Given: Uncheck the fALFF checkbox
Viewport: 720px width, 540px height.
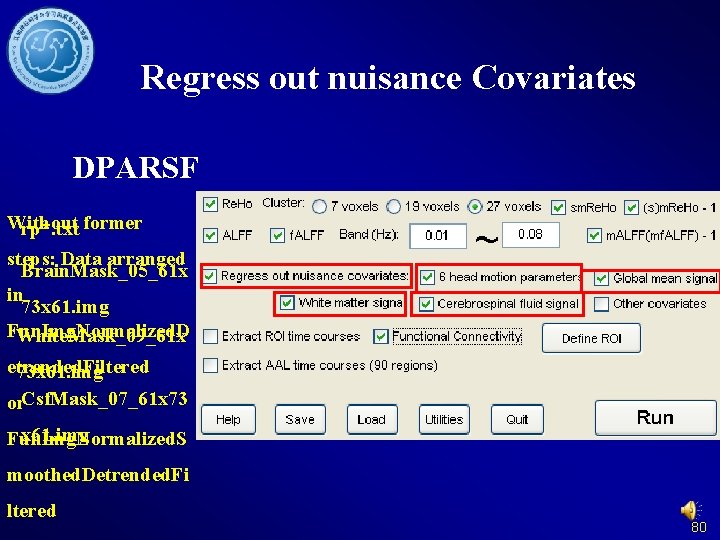Looking at the screenshot, I should (277, 236).
